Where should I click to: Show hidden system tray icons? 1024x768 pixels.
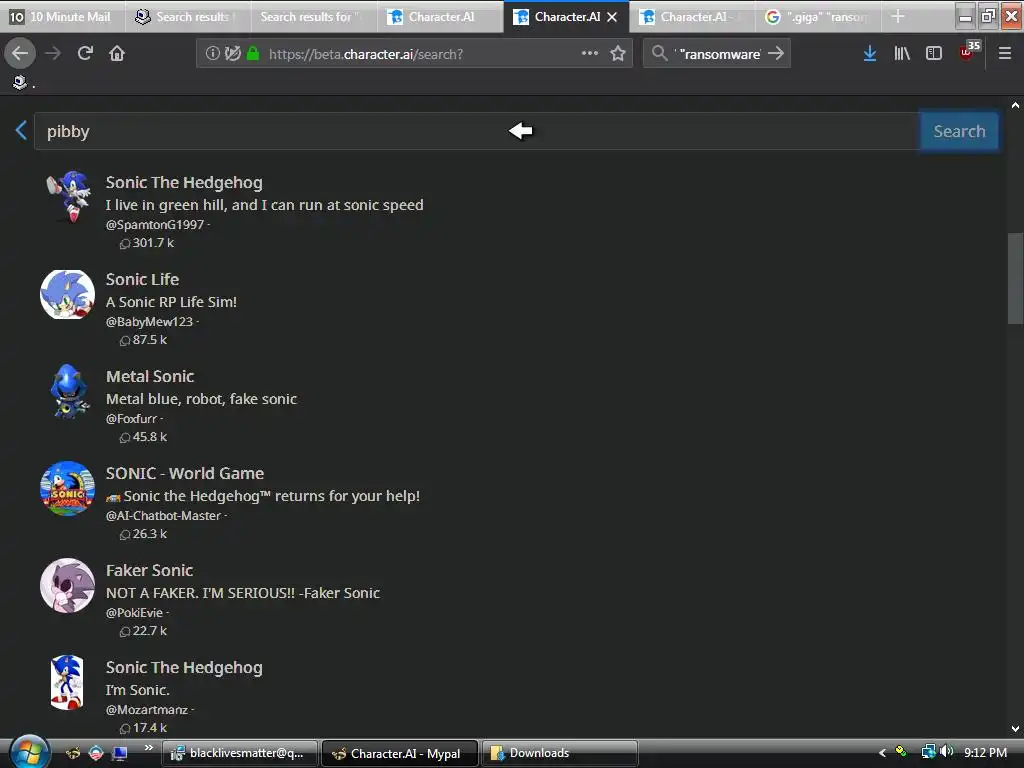pos(882,753)
